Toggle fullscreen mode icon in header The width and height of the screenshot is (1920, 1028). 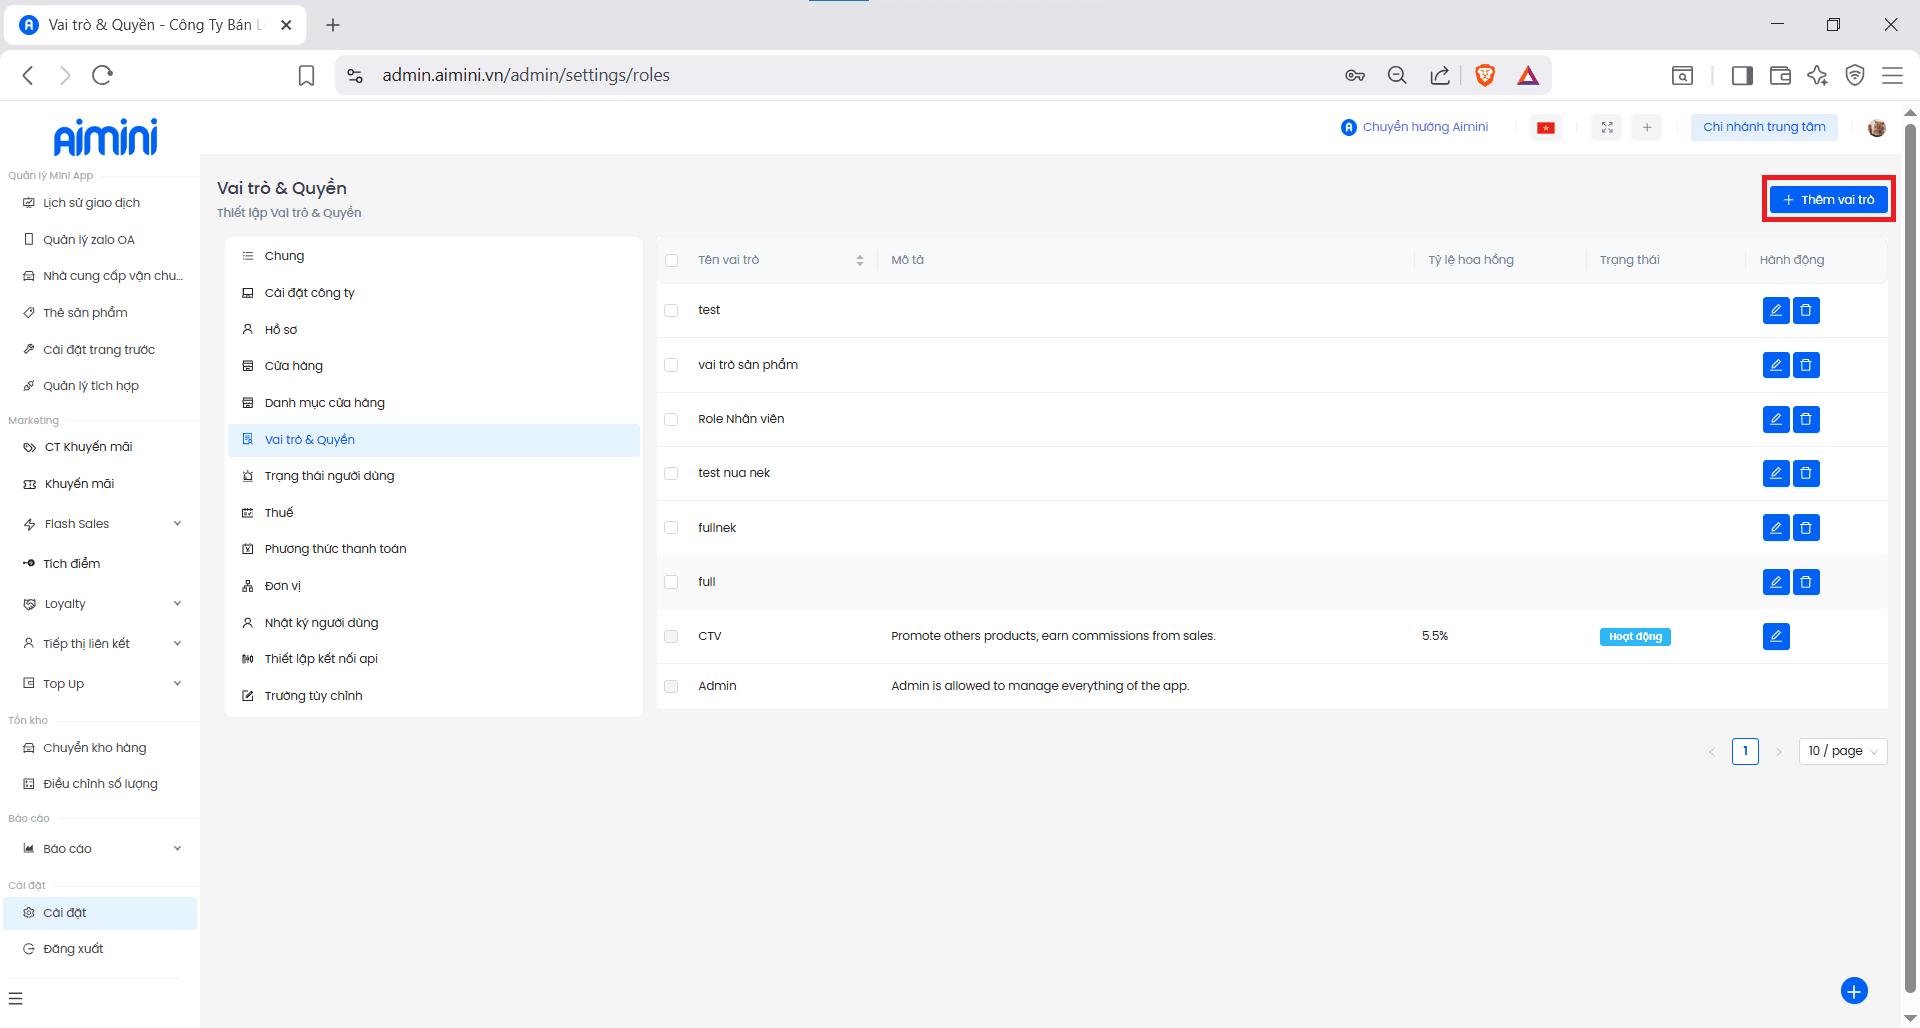1607,127
